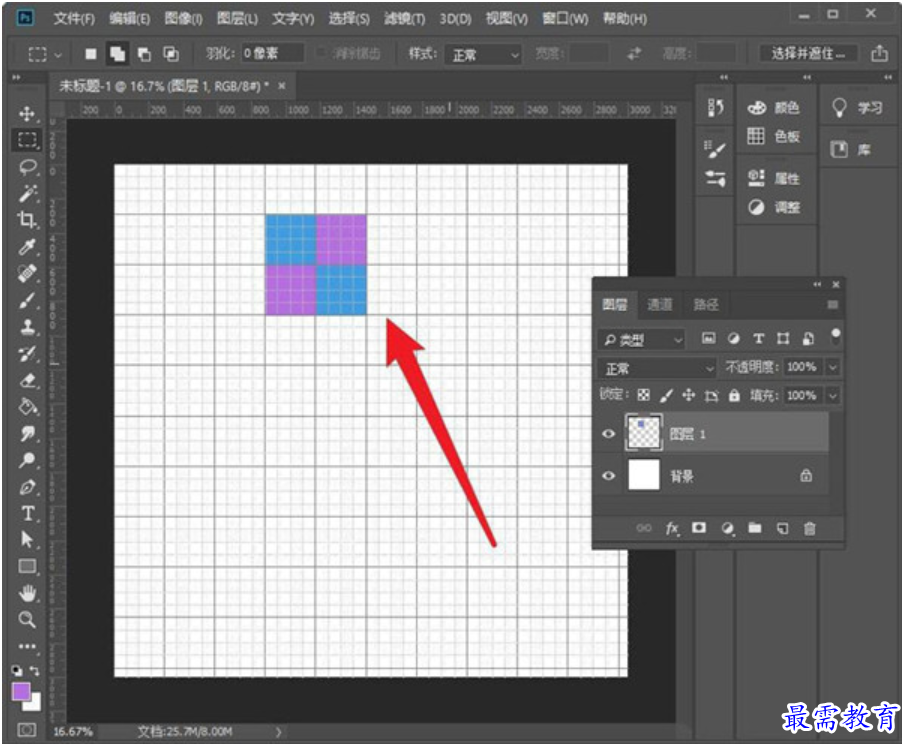Open layer filter 类型 dropdown

(x=641, y=340)
